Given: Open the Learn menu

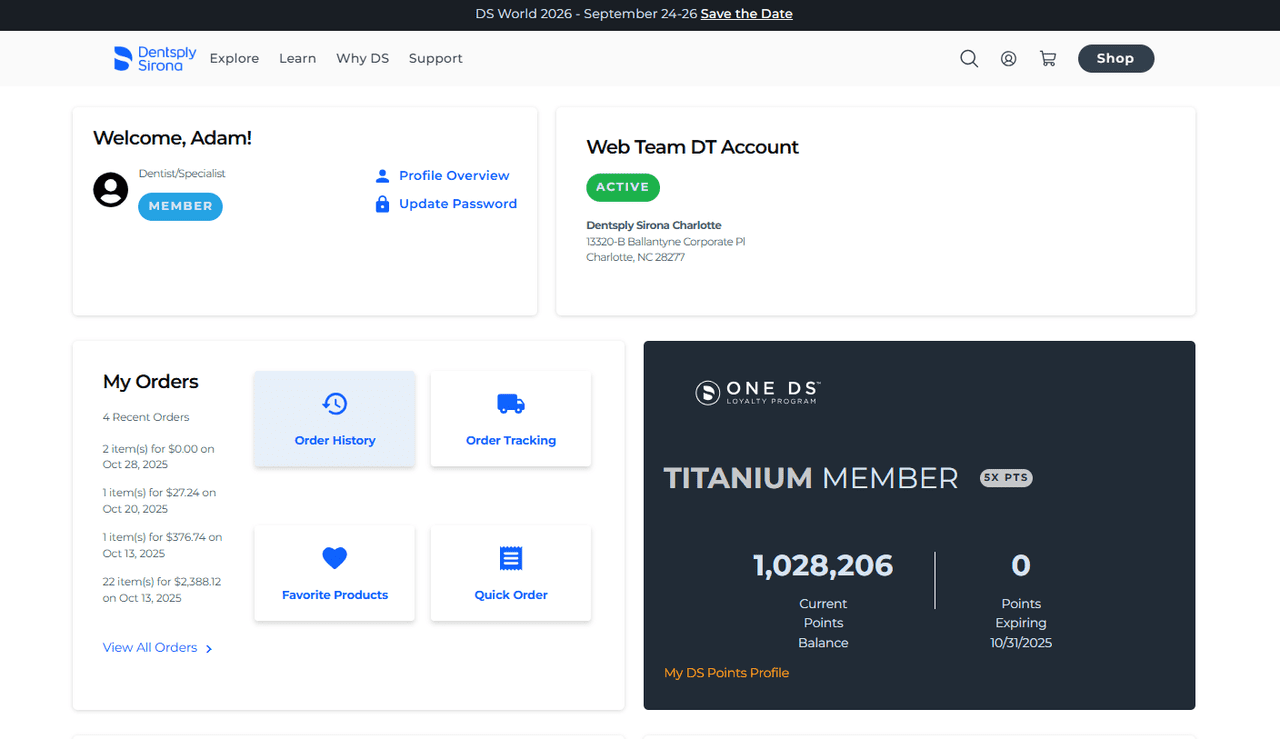Looking at the screenshot, I should click(x=297, y=59).
